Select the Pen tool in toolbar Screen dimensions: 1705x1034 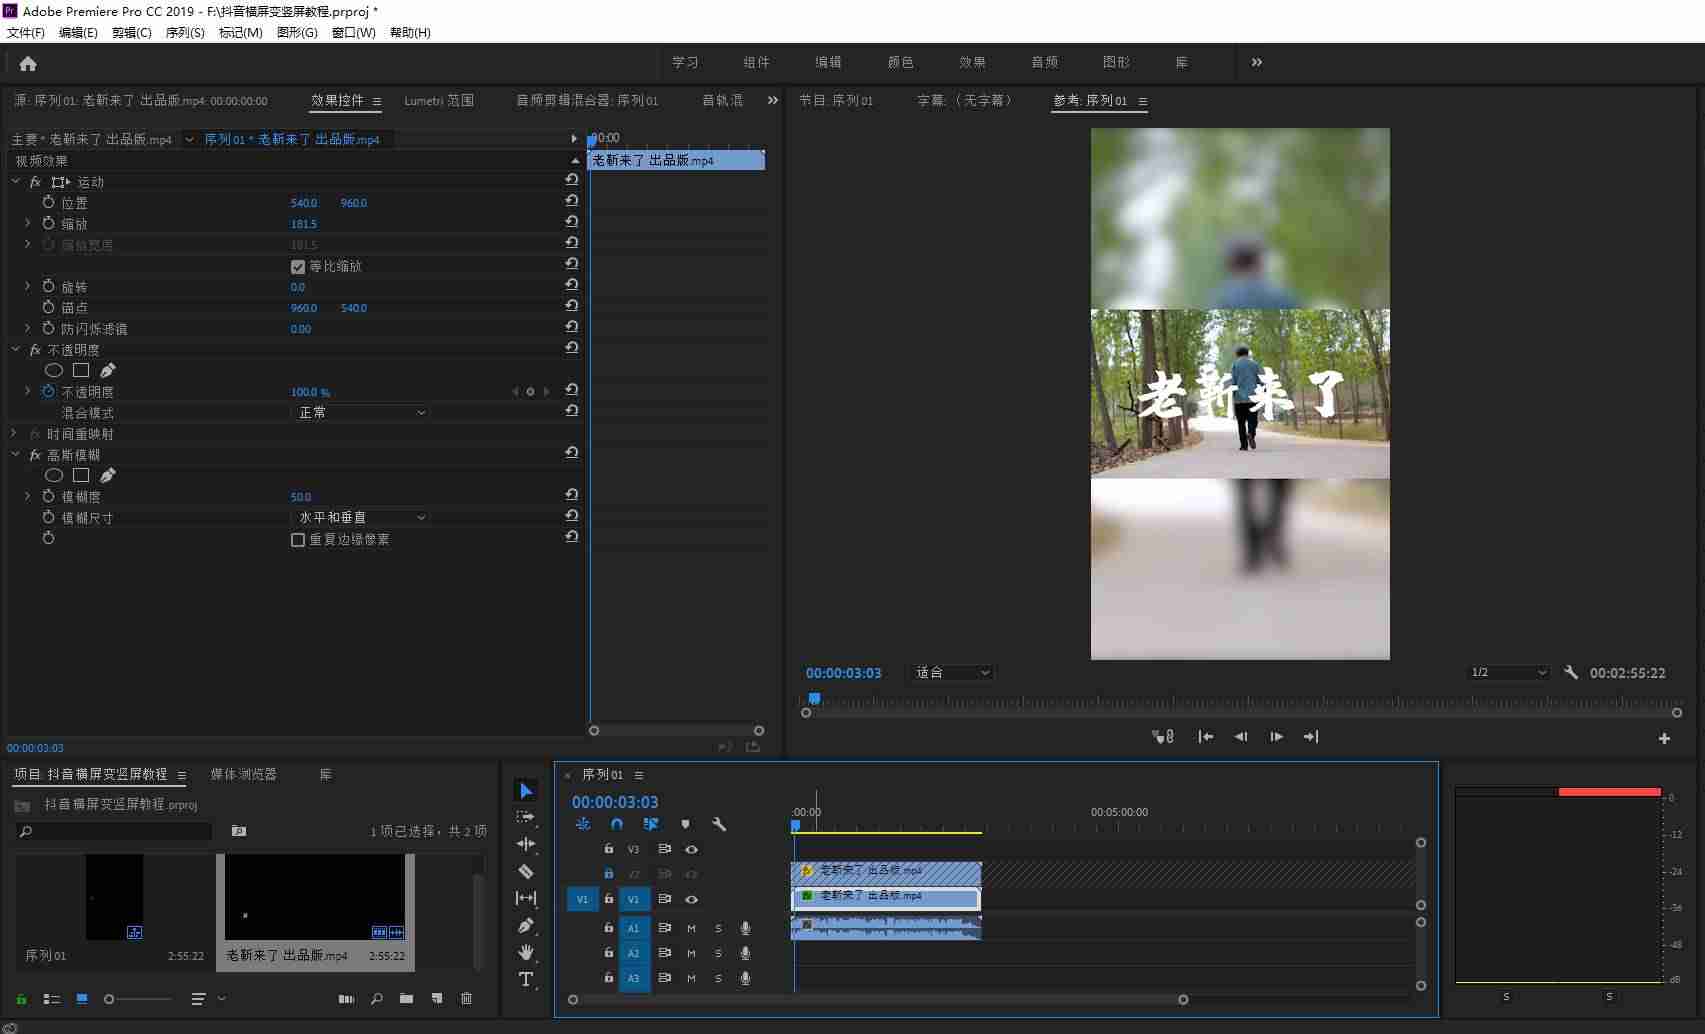(x=526, y=925)
